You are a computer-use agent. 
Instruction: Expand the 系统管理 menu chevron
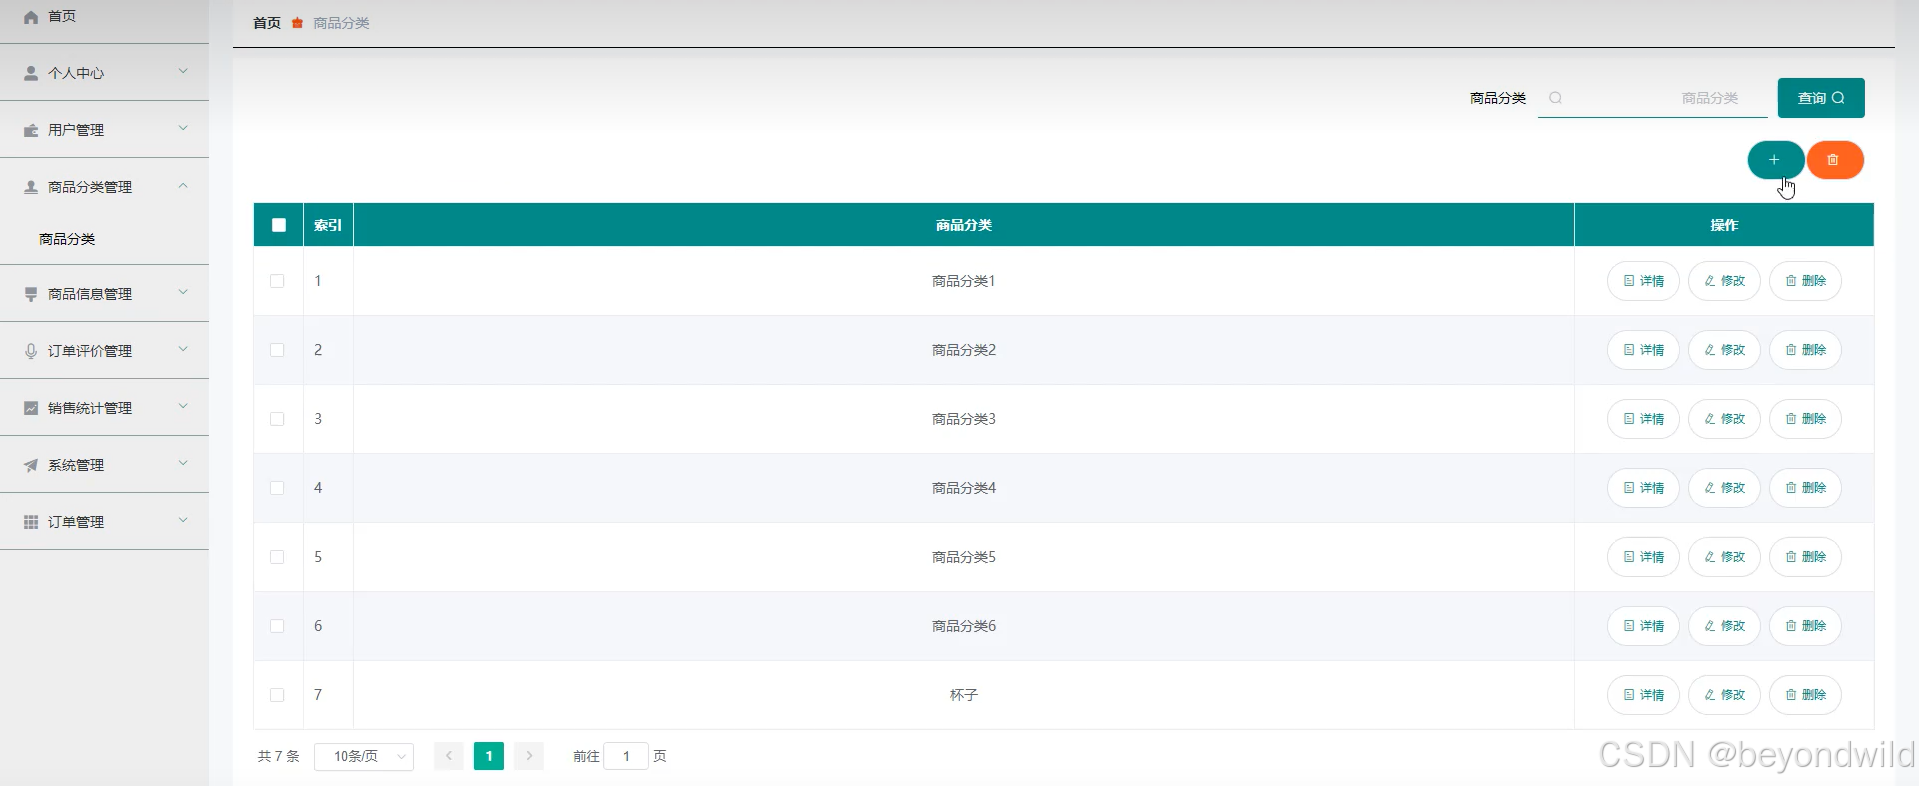click(x=183, y=463)
